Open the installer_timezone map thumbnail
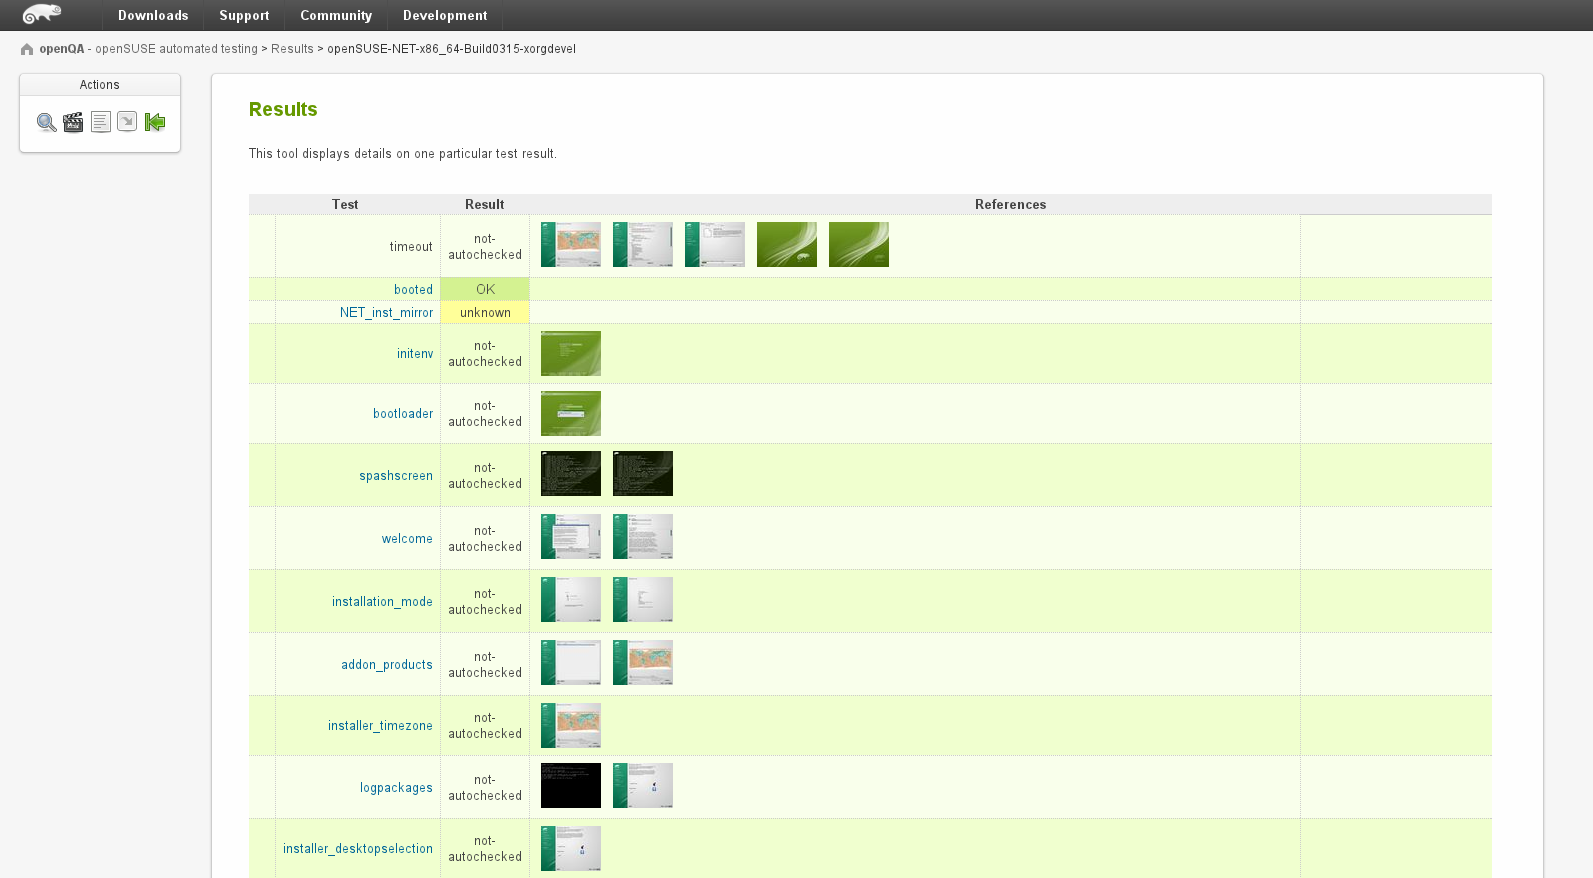The width and height of the screenshot is (1593, 878). point(571,726)
